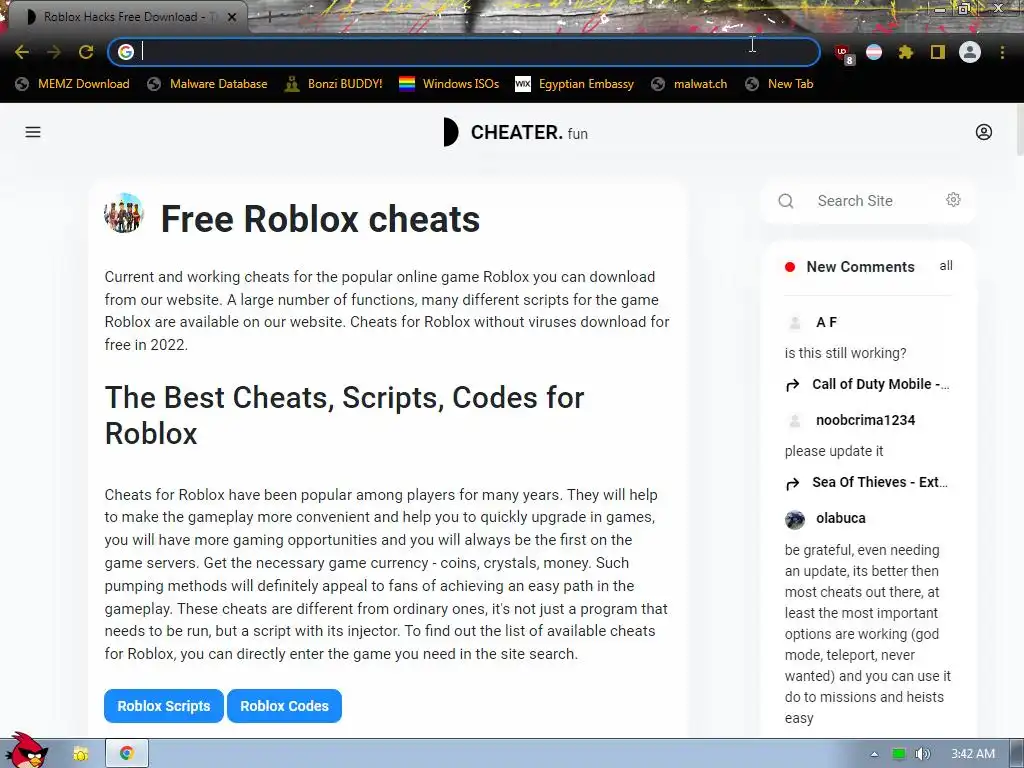Open Start menu Angry Bird icon
This screenshot has height=768, width=1024.
27,751
